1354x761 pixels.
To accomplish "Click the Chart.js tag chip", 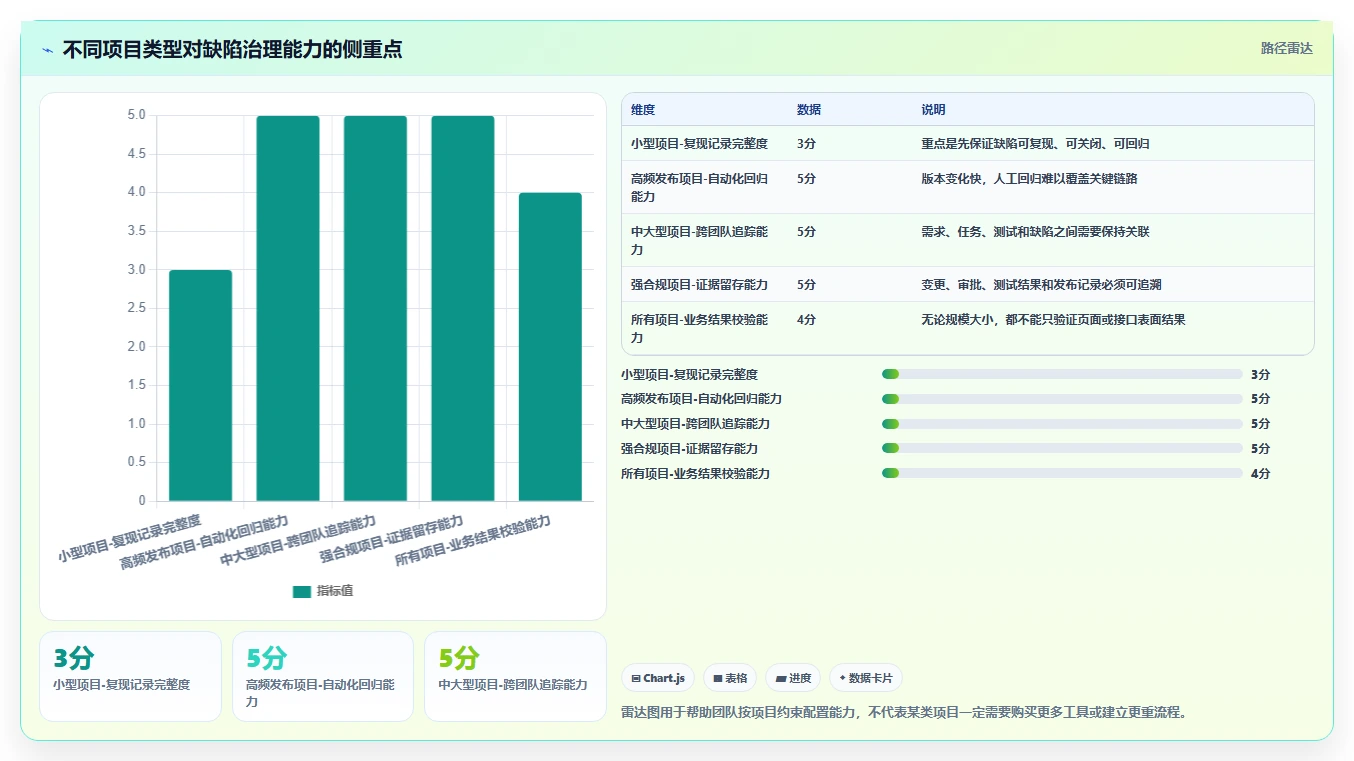I will [x=658, y=678].
